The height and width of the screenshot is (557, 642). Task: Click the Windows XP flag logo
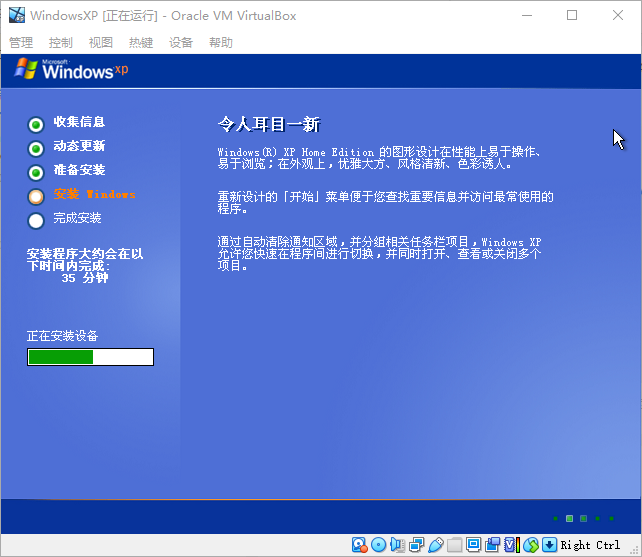26,68
